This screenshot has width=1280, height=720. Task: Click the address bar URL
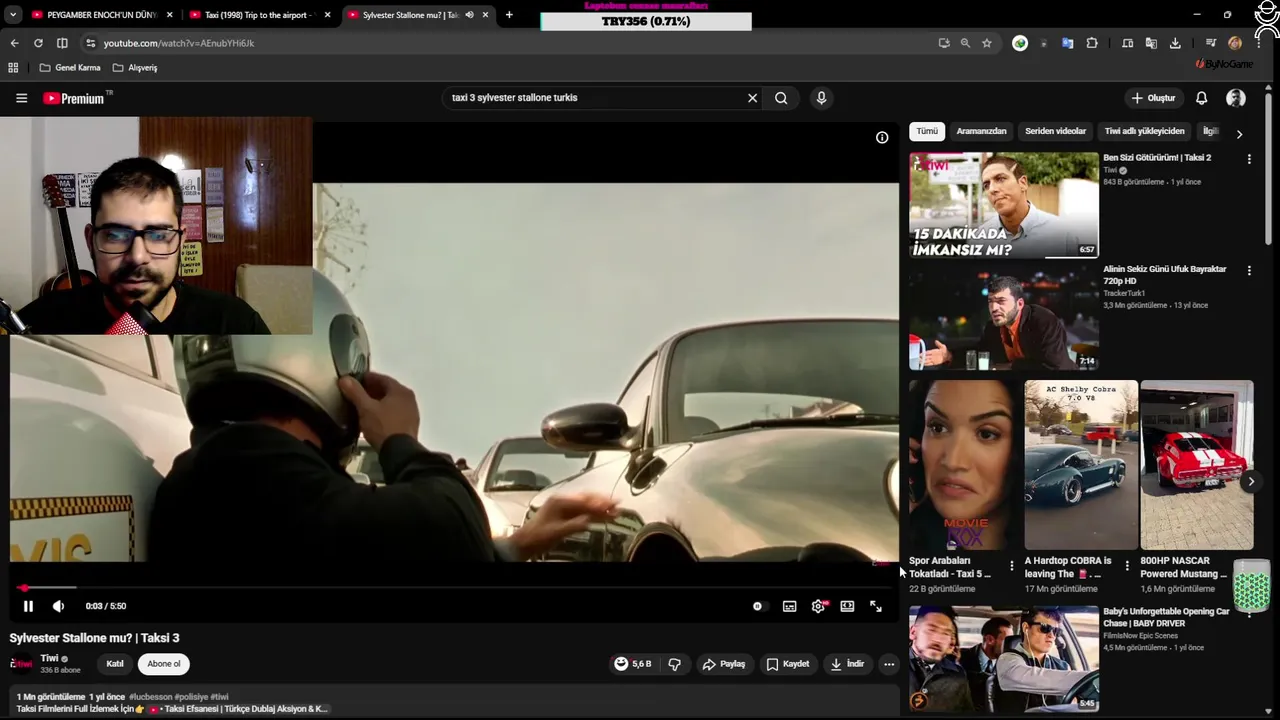pyautogui.click(x=179, y=43)
